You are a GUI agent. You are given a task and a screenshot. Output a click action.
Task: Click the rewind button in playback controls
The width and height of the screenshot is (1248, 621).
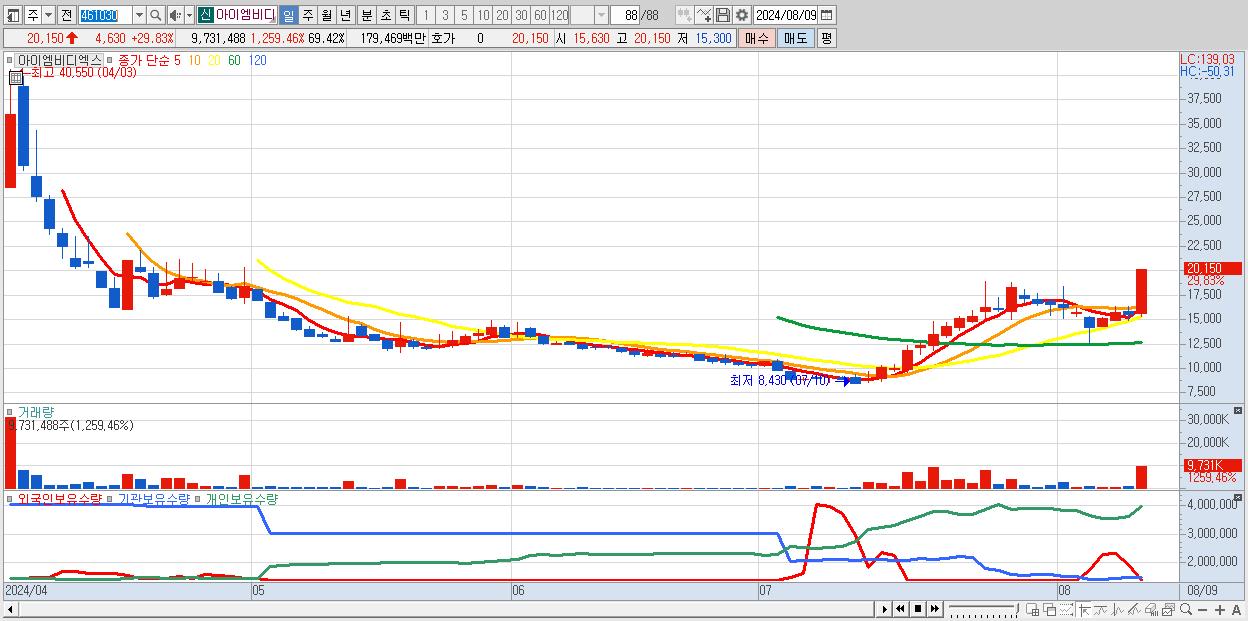point(900,609)
